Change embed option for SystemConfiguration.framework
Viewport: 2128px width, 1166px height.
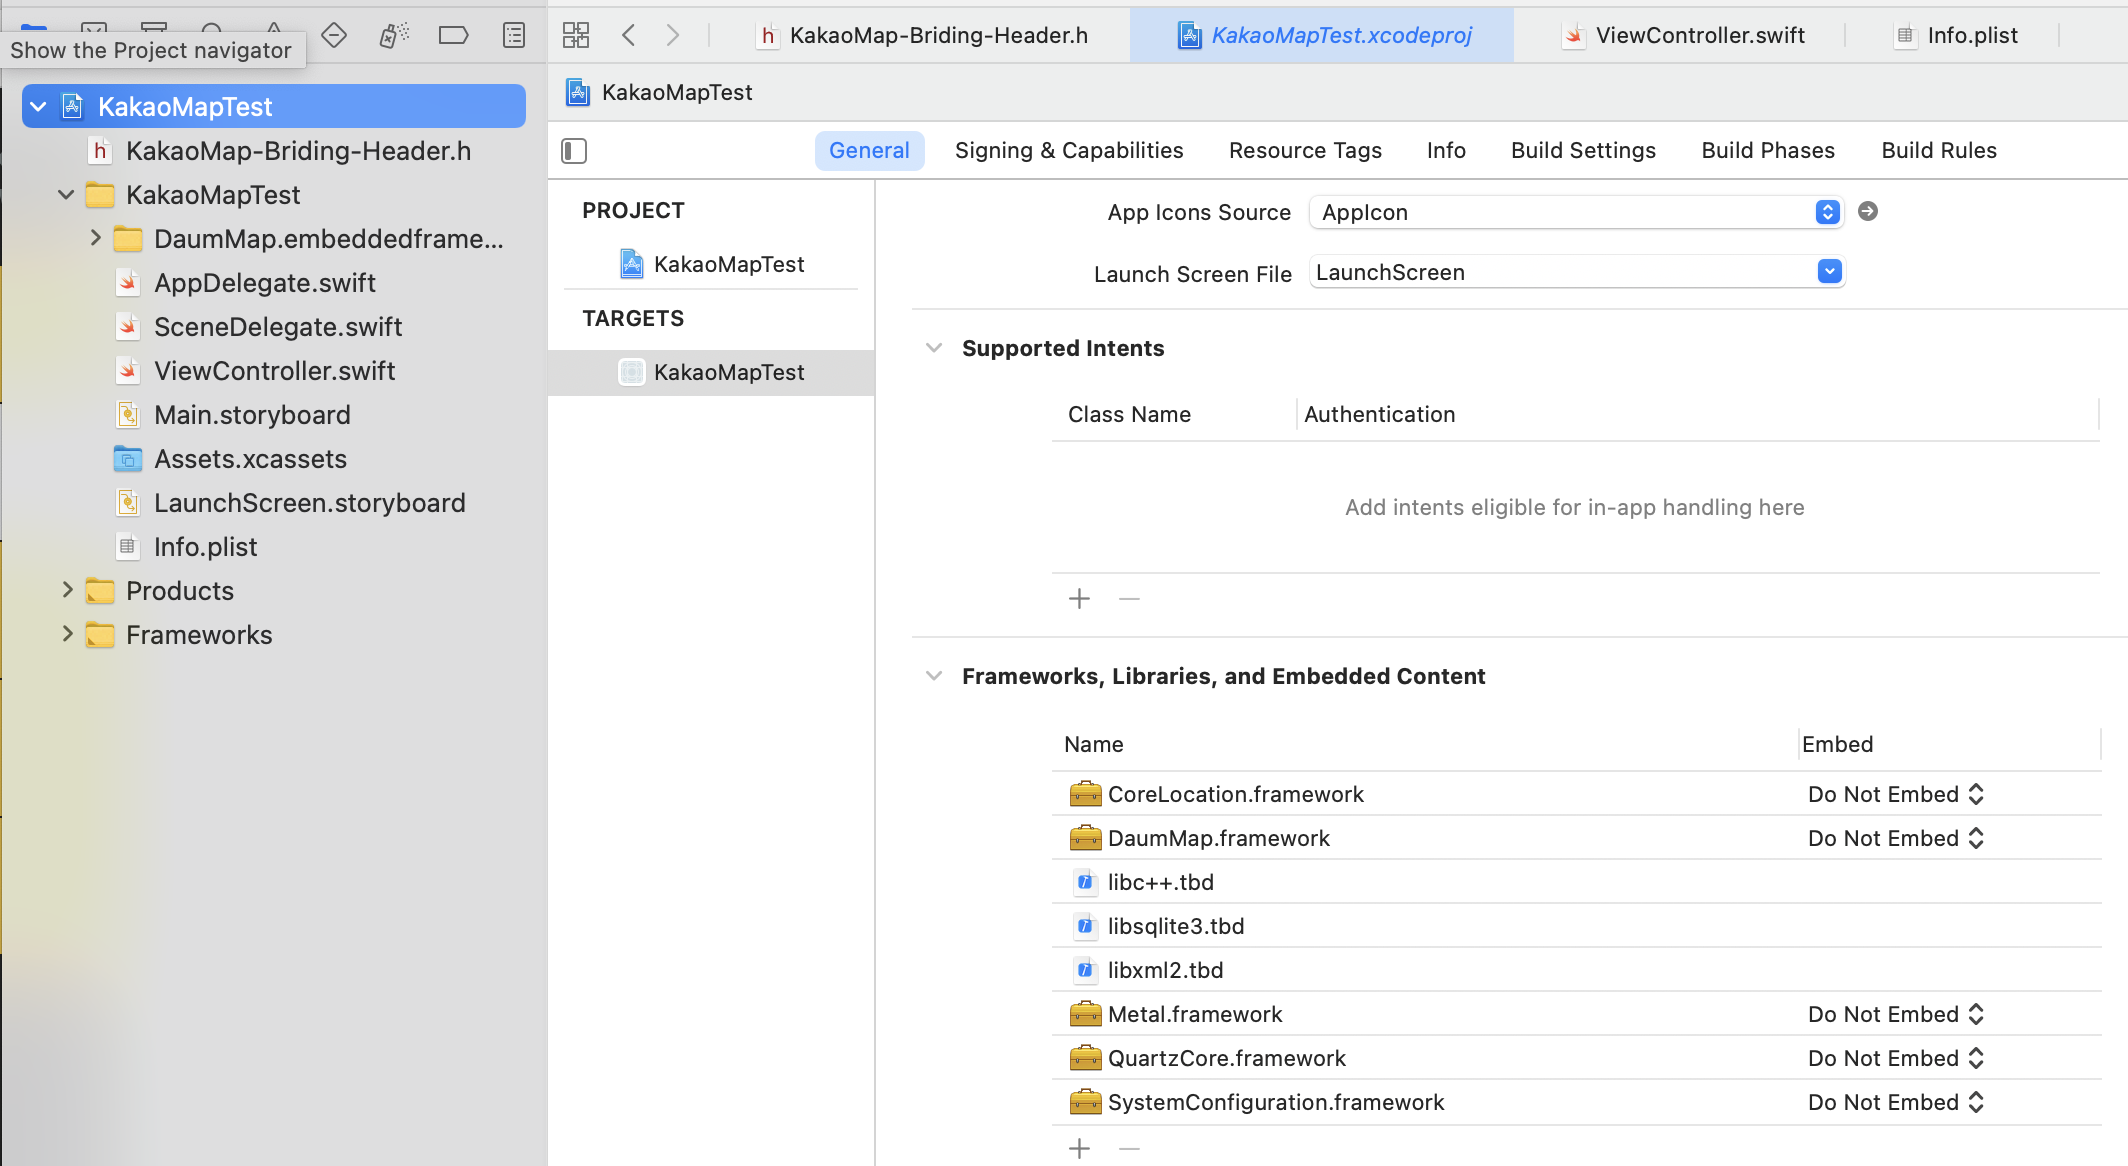click(x=1895, y=1102)
